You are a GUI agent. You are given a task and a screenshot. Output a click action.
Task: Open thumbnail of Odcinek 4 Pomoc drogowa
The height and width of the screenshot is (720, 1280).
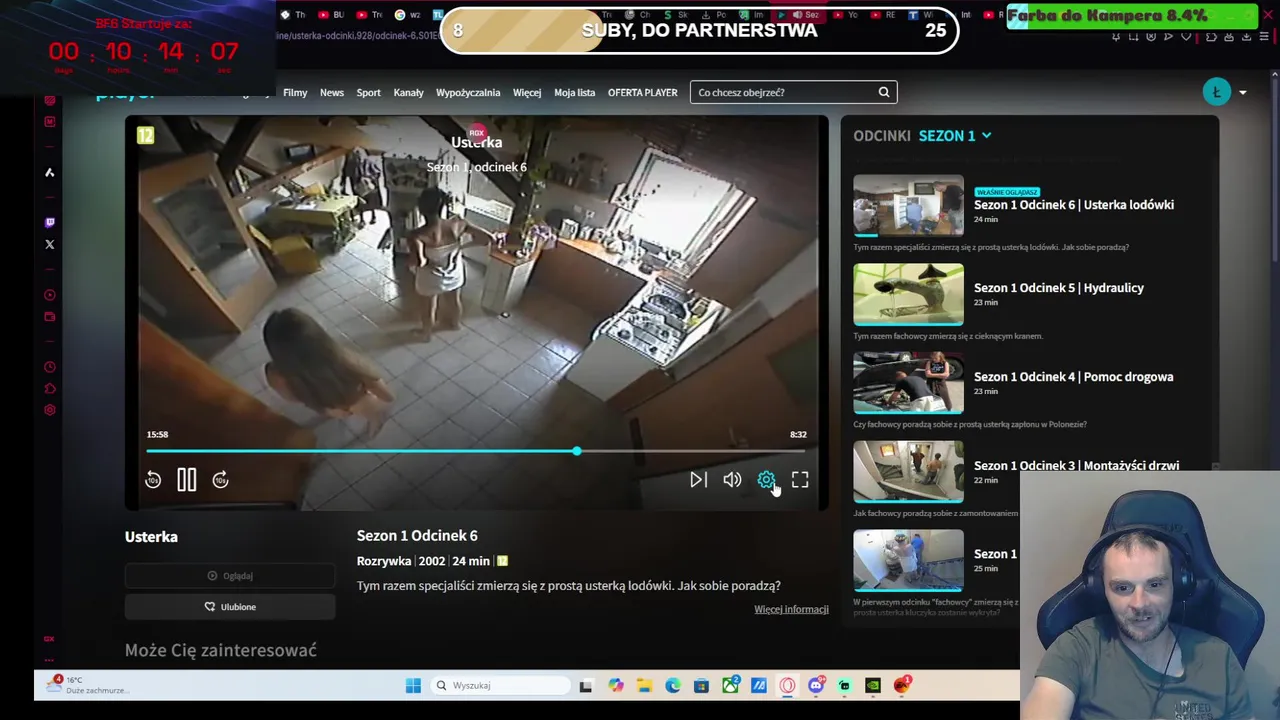[x=908, y=384]
